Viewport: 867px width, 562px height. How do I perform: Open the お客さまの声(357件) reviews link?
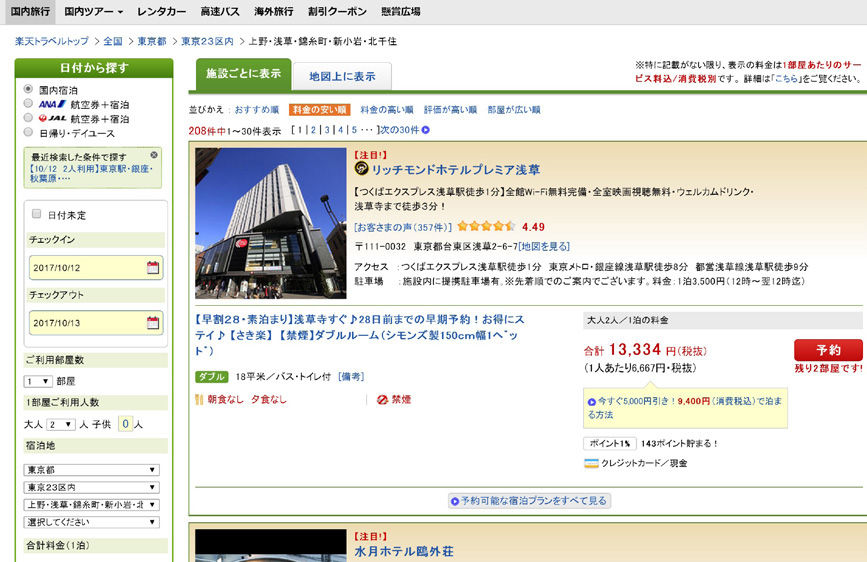[x=403, y=227]
